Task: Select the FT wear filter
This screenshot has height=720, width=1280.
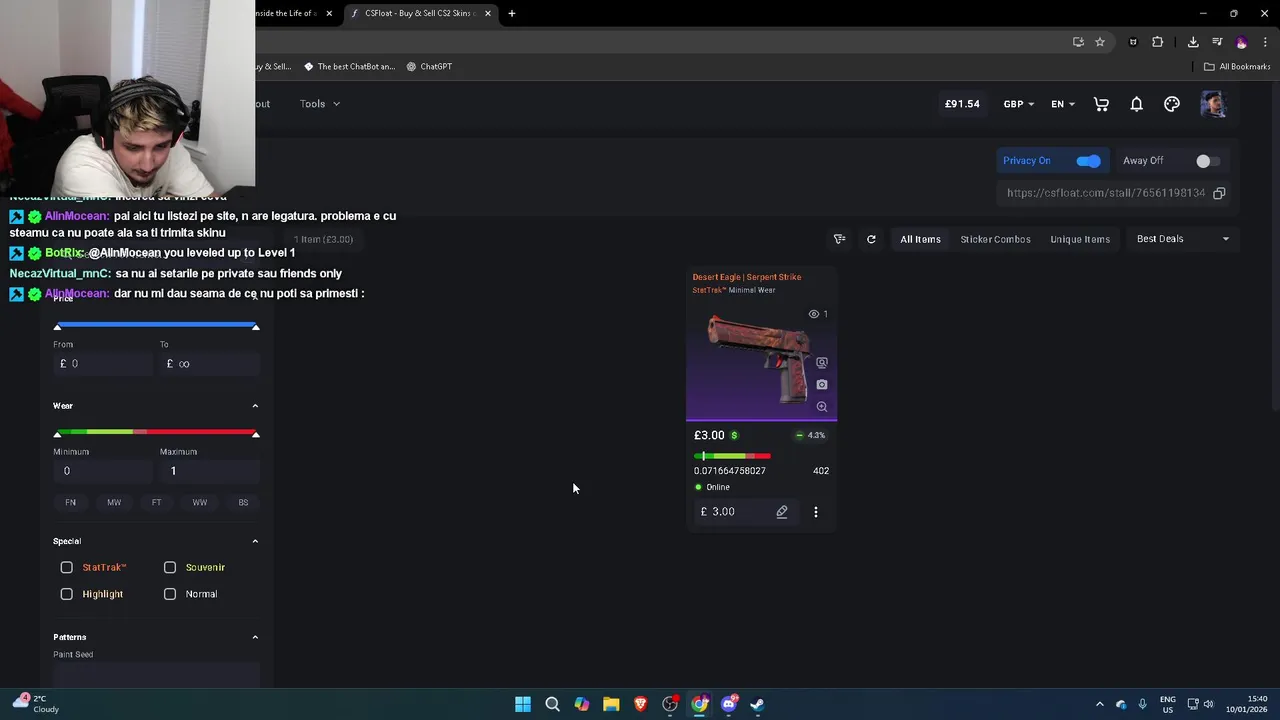Action: pyautogui.click(x=156, y=502)
